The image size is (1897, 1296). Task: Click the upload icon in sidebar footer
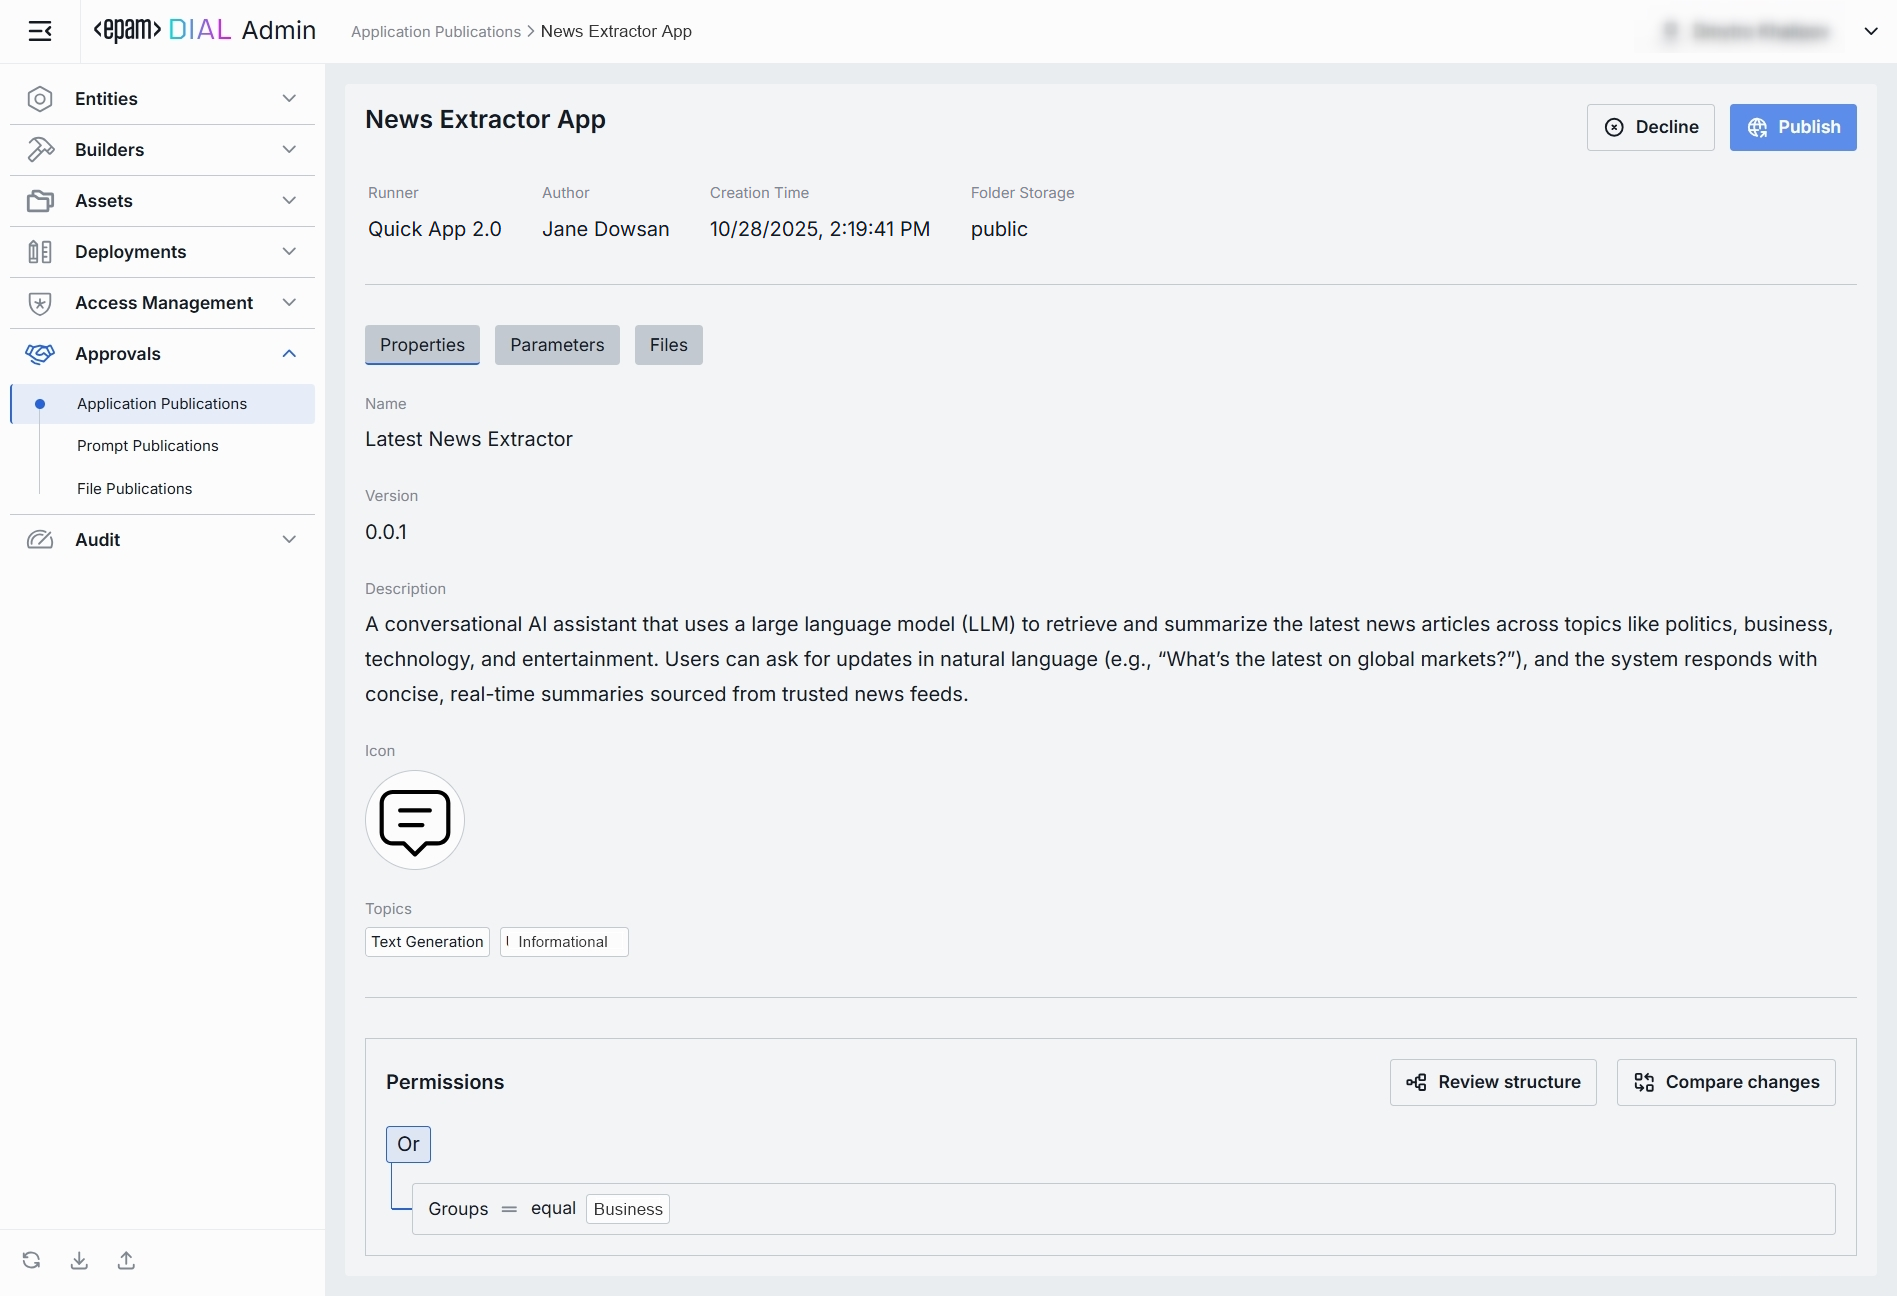click(126, 1260)
